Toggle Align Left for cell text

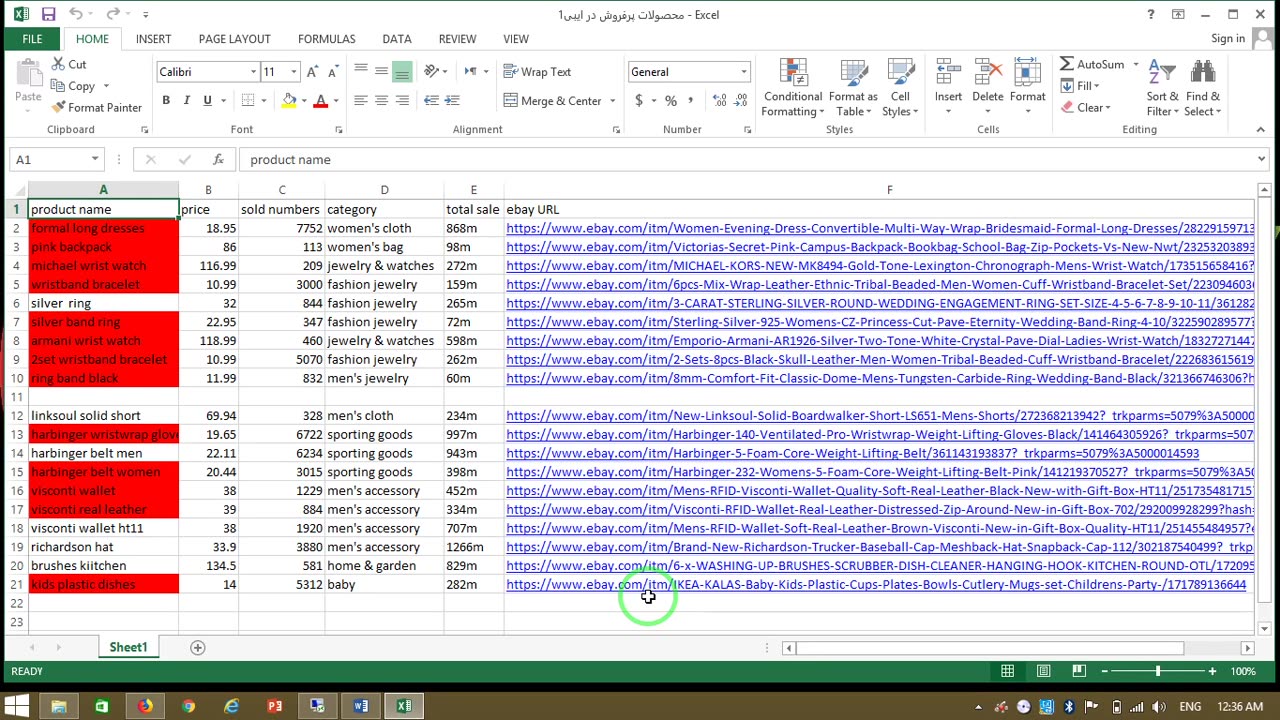[361, 100]
